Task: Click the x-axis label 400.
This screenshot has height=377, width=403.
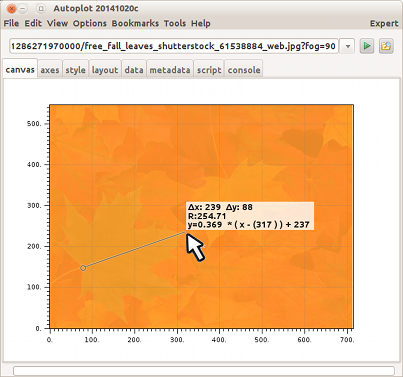Action: tap(219, 340)
